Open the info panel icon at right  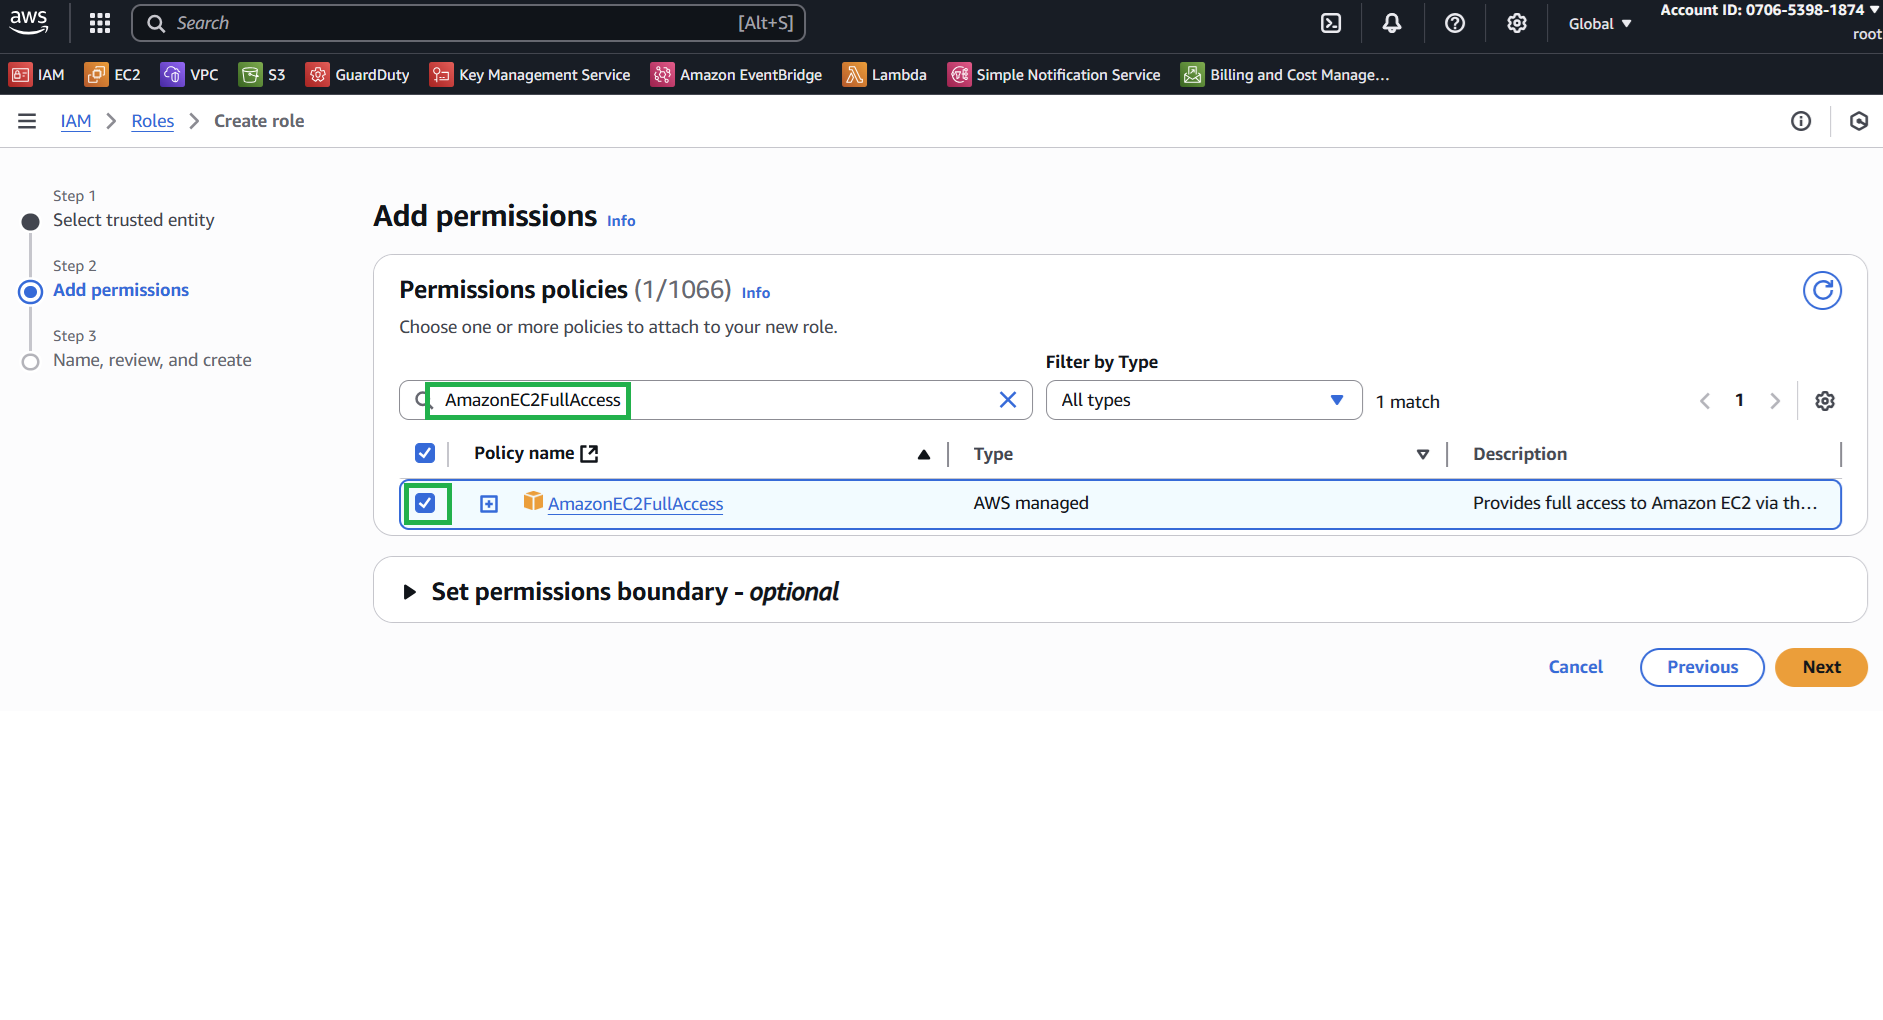[1801, 121]
